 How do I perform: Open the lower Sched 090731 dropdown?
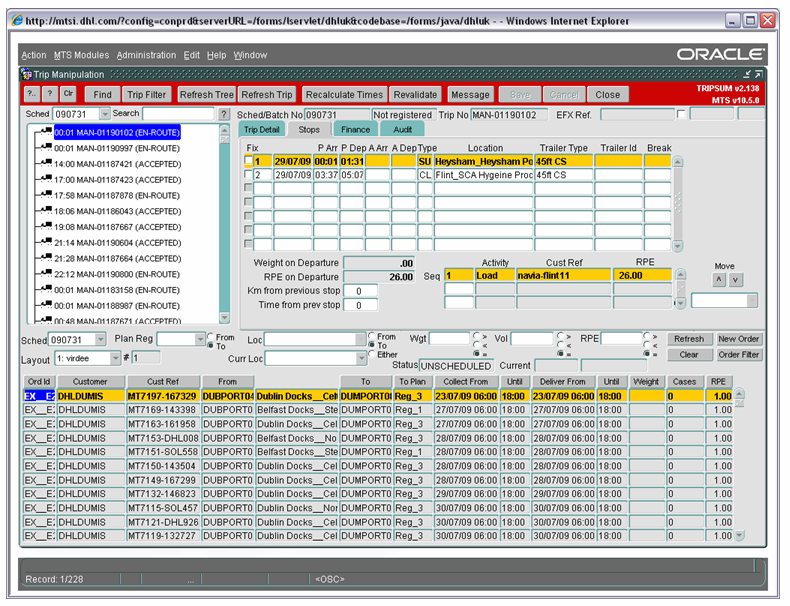[x=100, y=340]
